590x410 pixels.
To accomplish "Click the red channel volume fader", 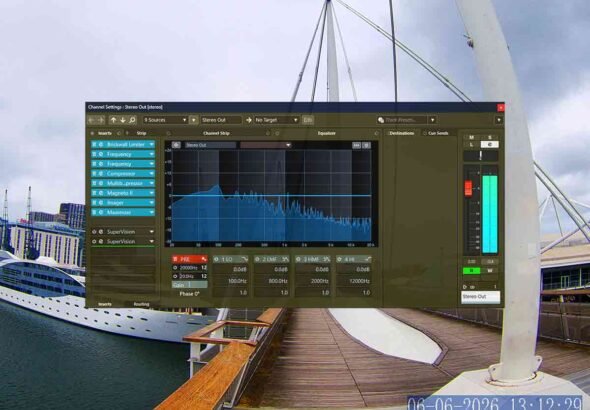I will (x=468, y=188).
